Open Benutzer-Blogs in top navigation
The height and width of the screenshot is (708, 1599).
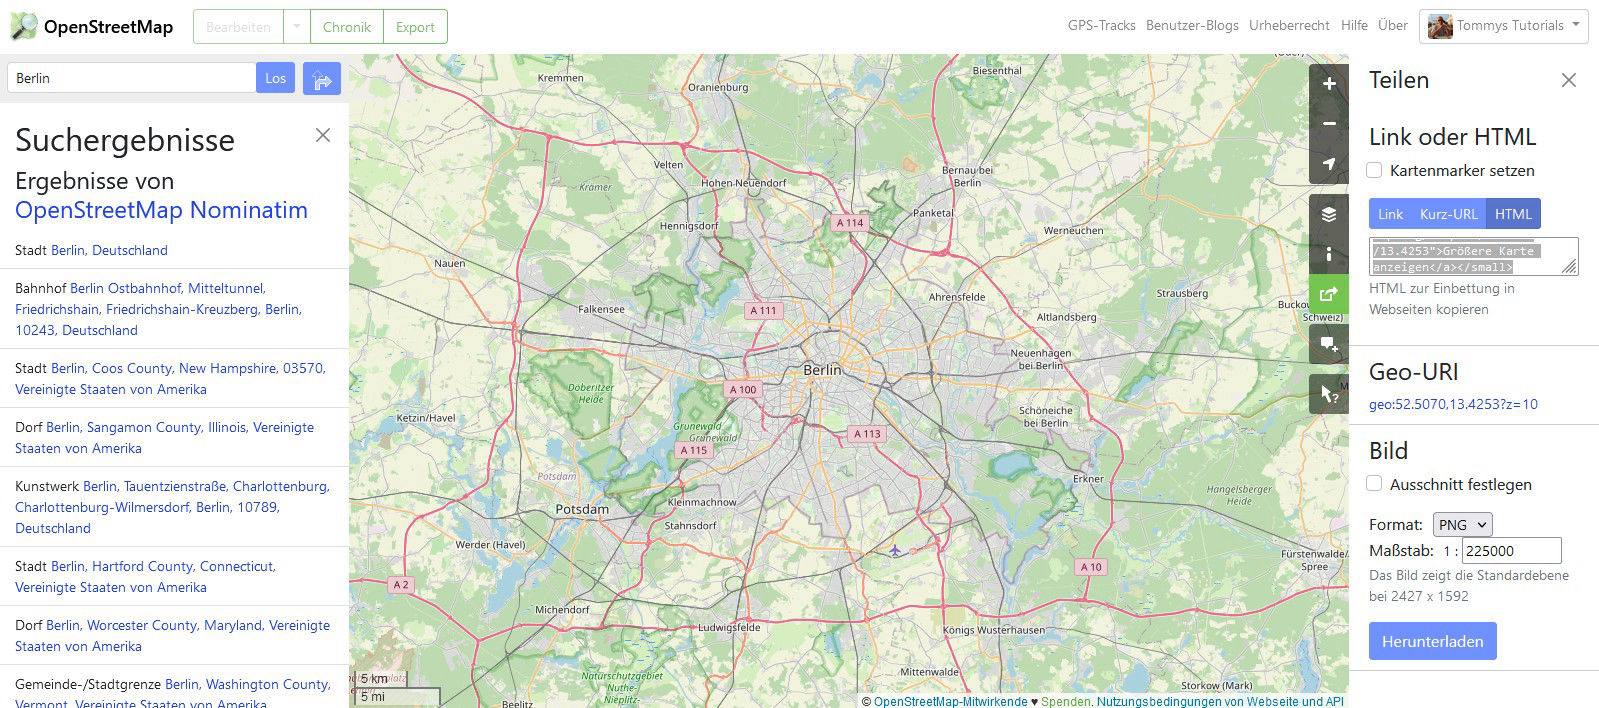click(1192, 26)
